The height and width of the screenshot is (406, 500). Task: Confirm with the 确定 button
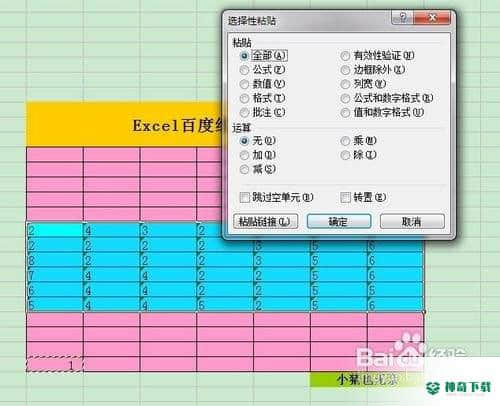pos(339,222)
